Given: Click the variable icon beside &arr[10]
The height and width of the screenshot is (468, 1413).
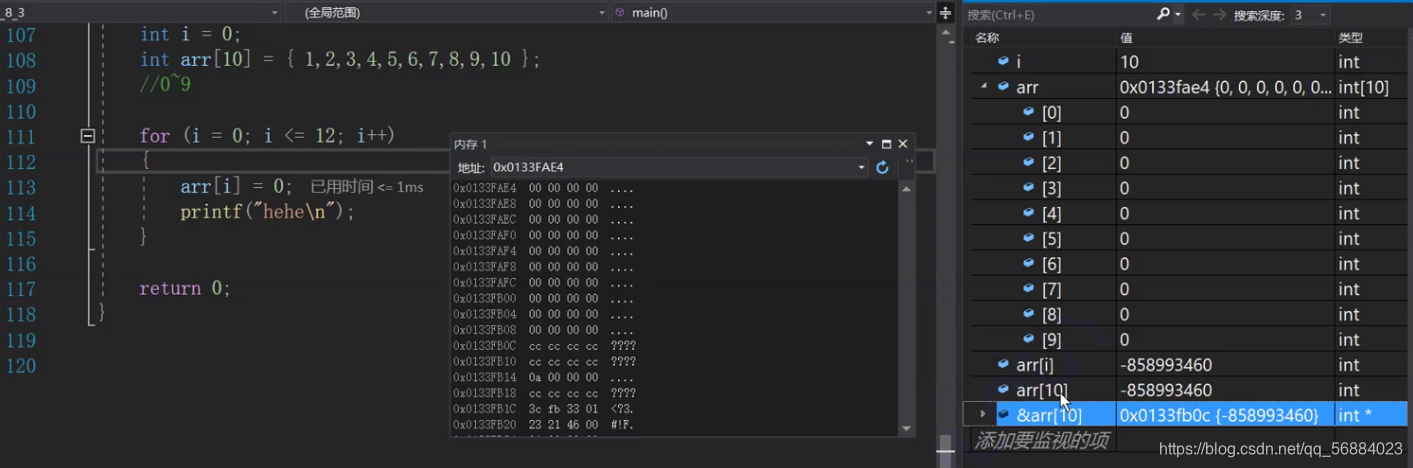Looking at the screenshot, I should 1003,414.
